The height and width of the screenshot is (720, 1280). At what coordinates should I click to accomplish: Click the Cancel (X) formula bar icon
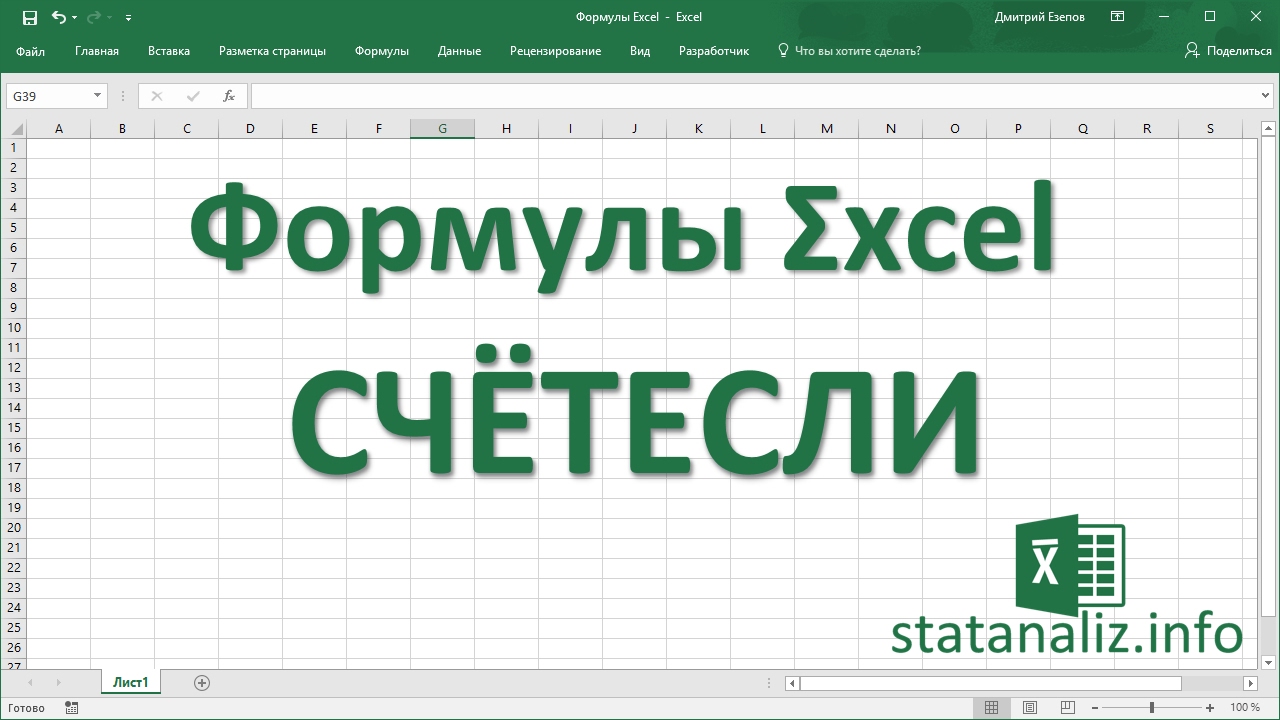coord(156,96)
